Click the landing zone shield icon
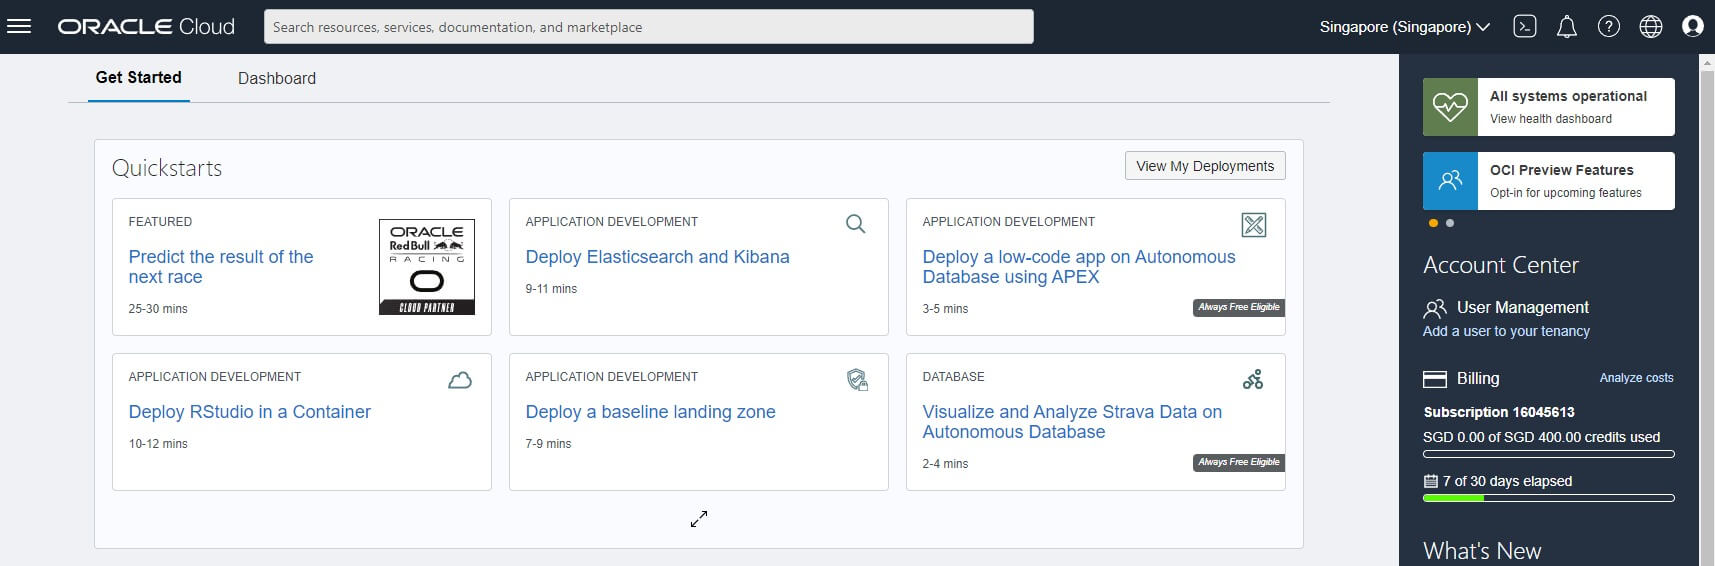This screenshot has width=1715, height=566. point(857,380)
